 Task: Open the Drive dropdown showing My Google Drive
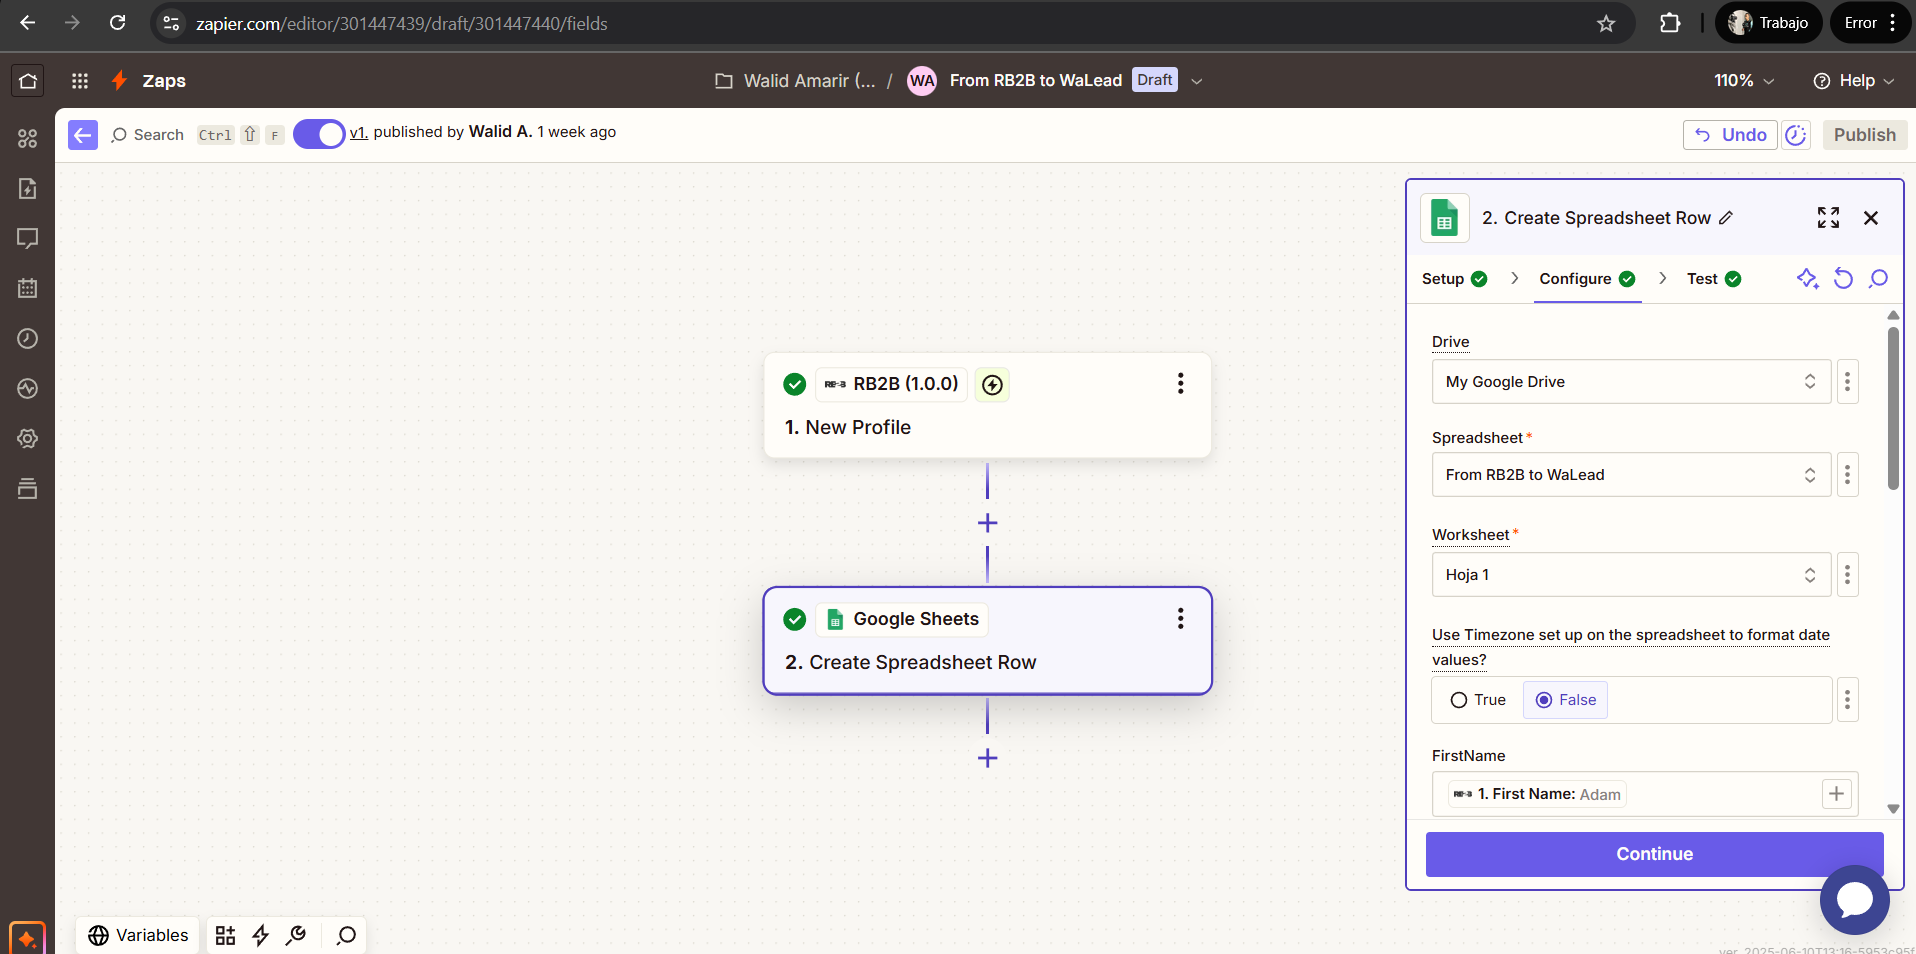[x=1631, y=382]
